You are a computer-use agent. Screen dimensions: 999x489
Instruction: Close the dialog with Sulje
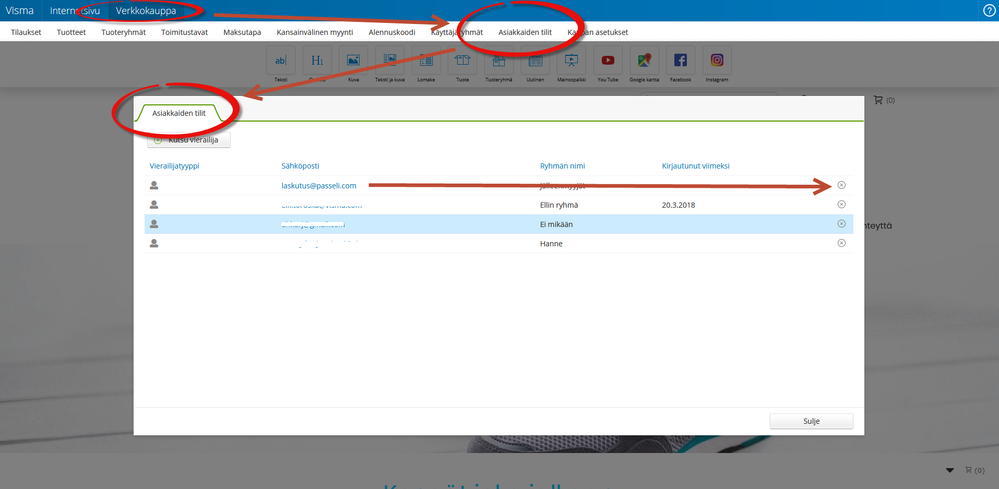pos(811,422)
